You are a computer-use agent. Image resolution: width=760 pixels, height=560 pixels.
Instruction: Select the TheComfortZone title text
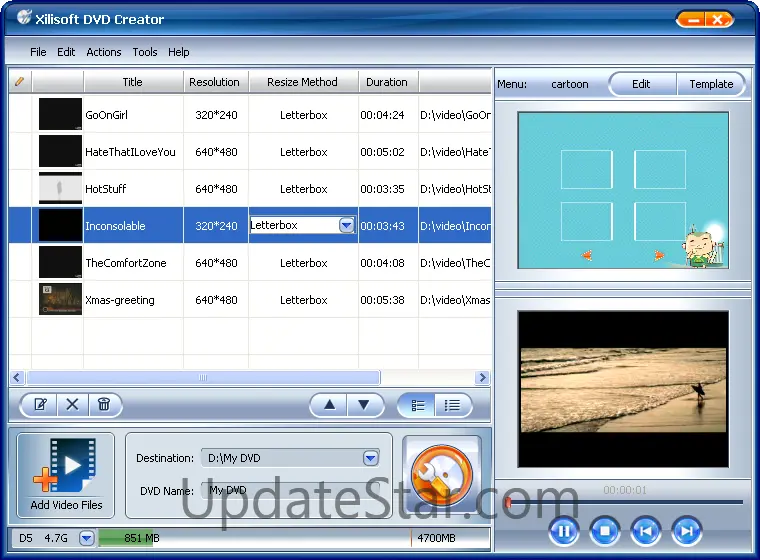click(x=126, y=263)
